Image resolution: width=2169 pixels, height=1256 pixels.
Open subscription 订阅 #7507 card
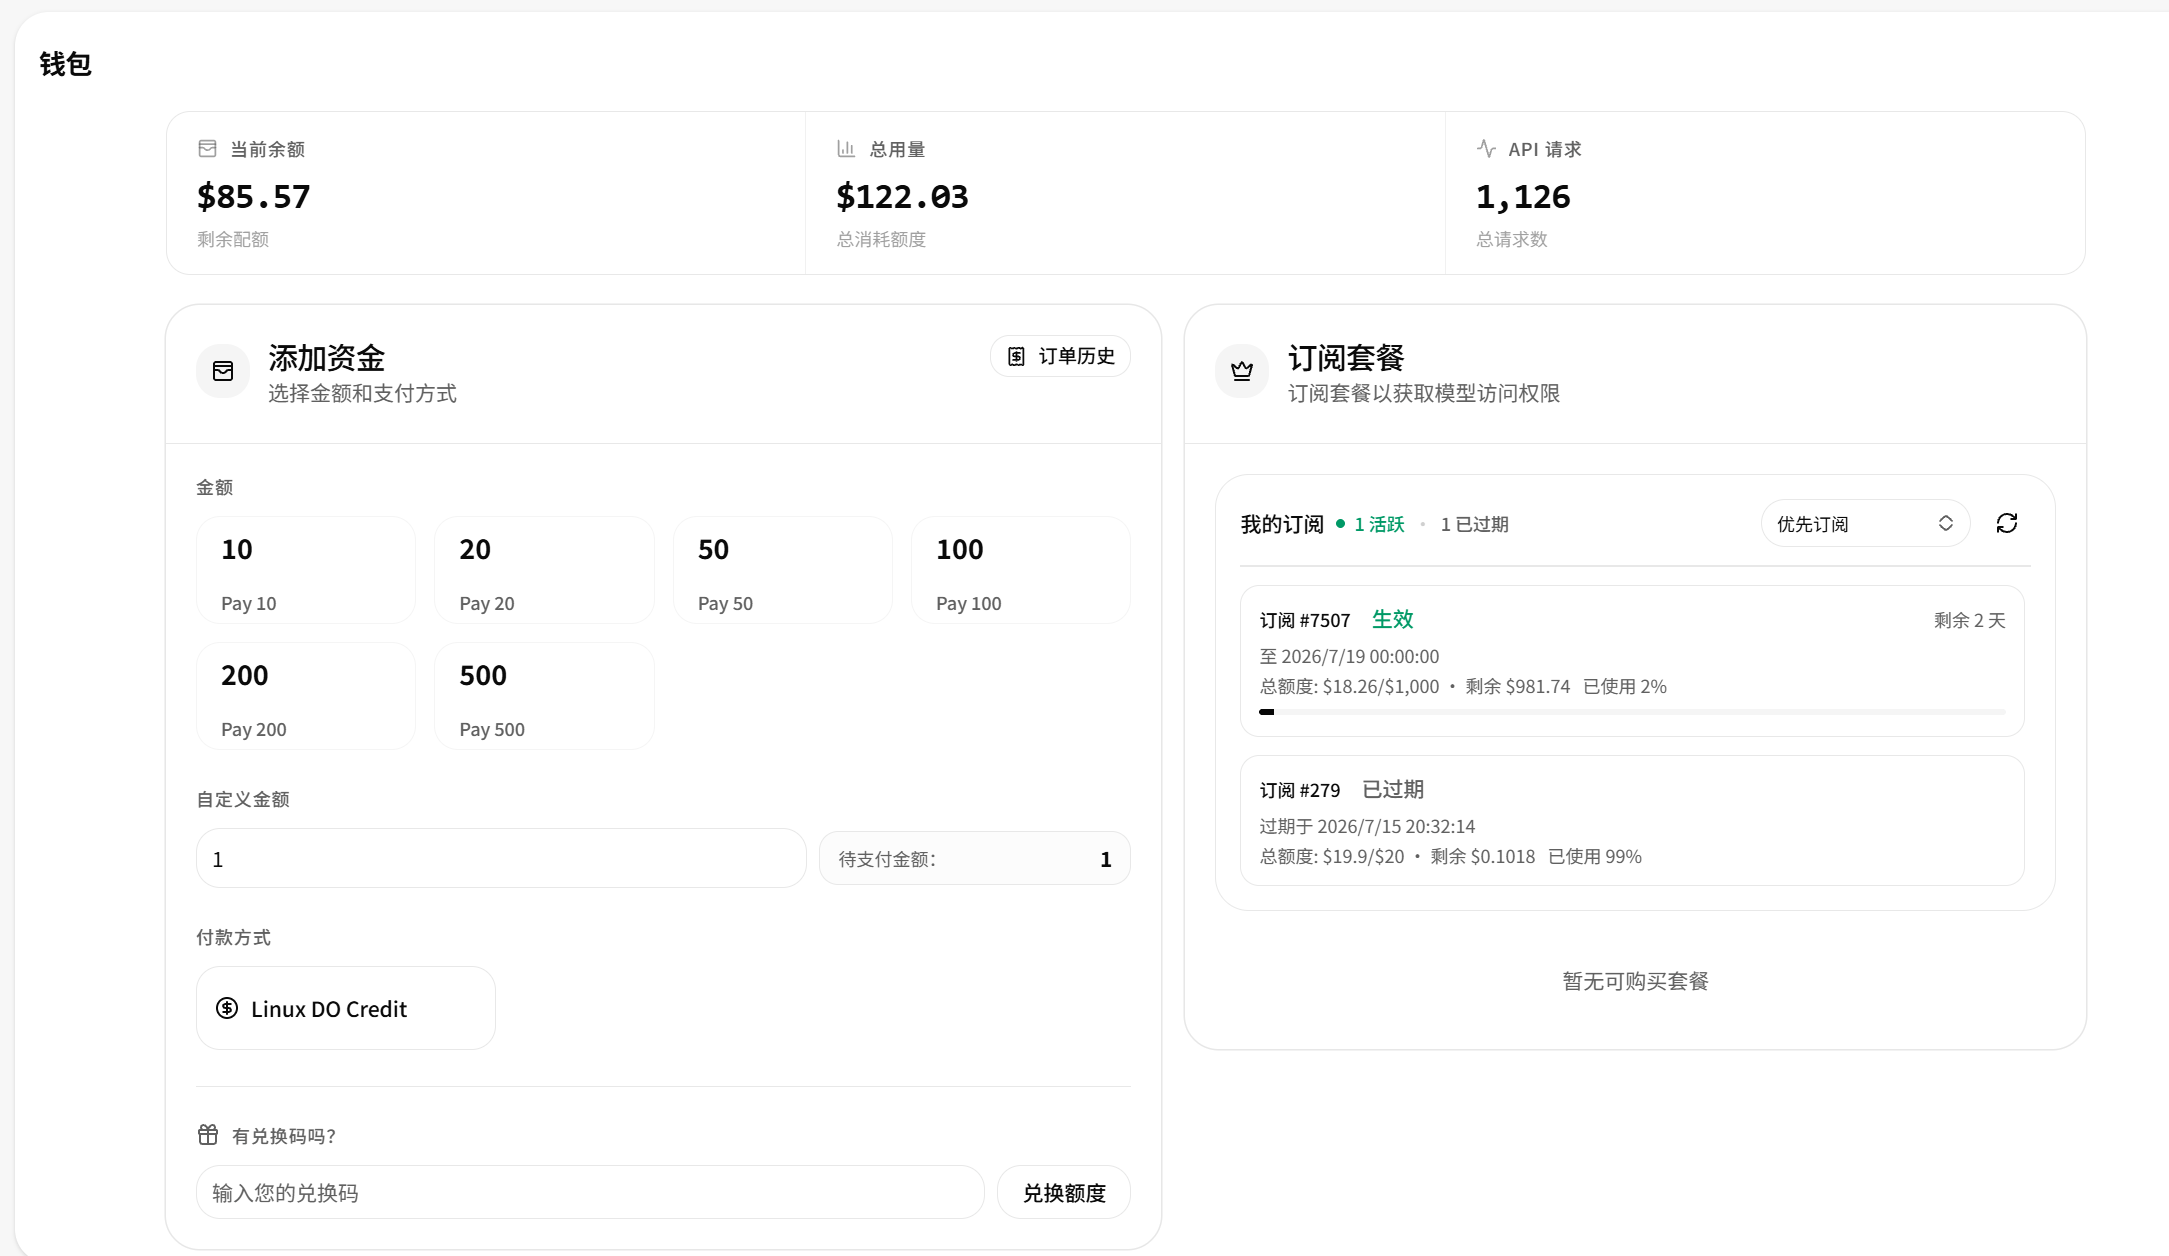click(1632, 661)
